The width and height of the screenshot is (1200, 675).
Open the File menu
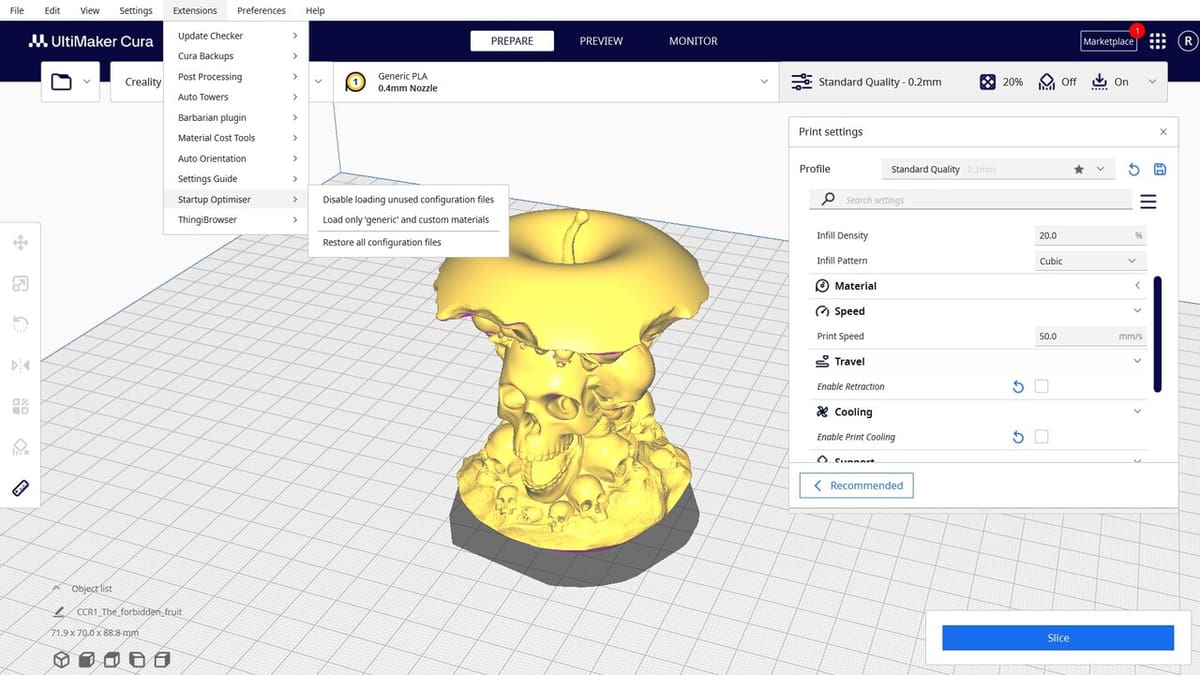coord(16,10)
